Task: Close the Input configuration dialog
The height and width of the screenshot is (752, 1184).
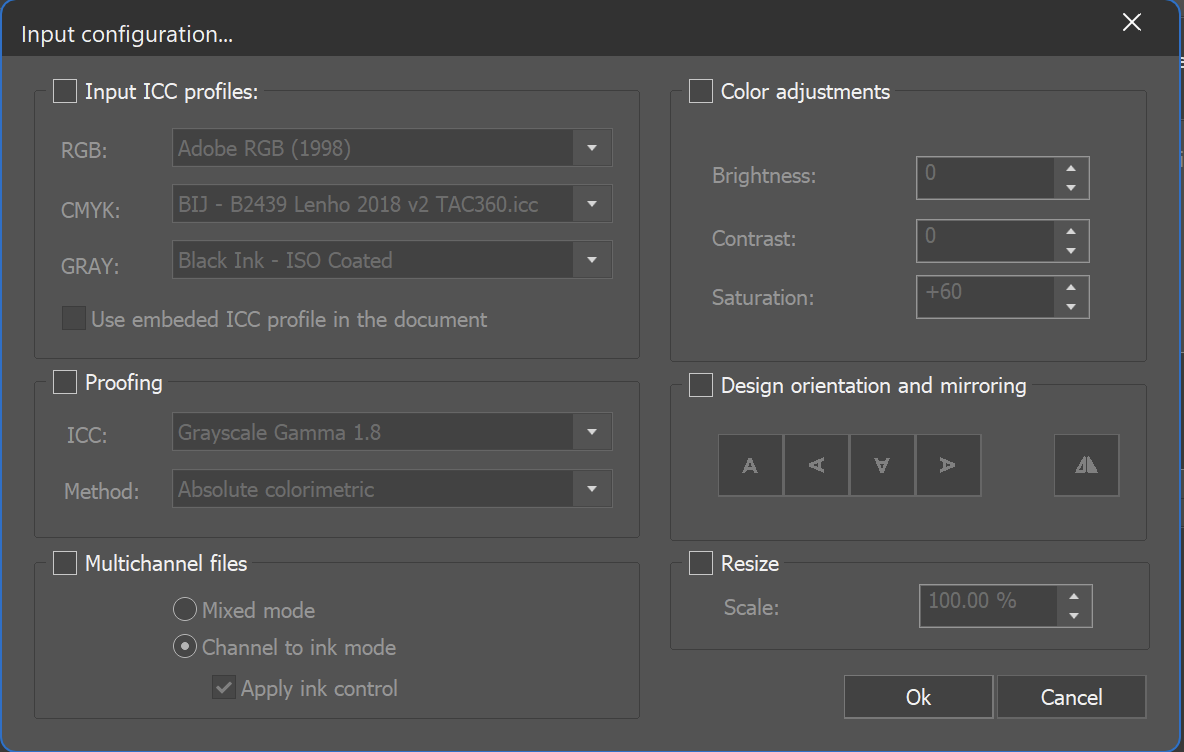Action: pos(1131,23)
